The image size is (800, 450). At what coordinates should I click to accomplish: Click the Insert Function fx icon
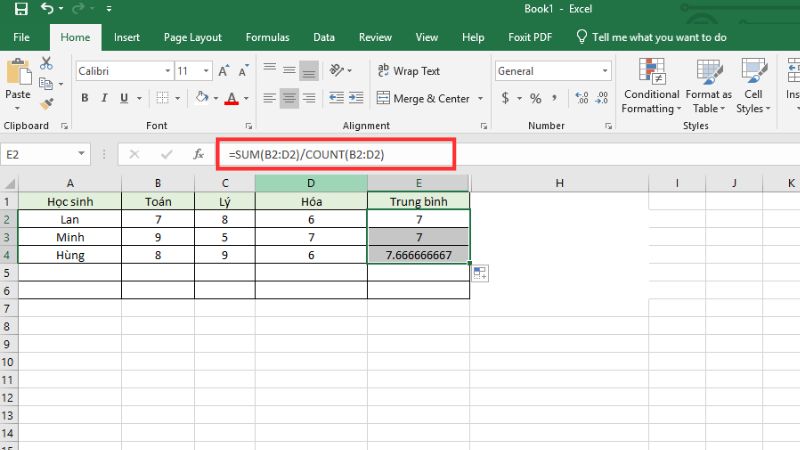click(199, 155)
